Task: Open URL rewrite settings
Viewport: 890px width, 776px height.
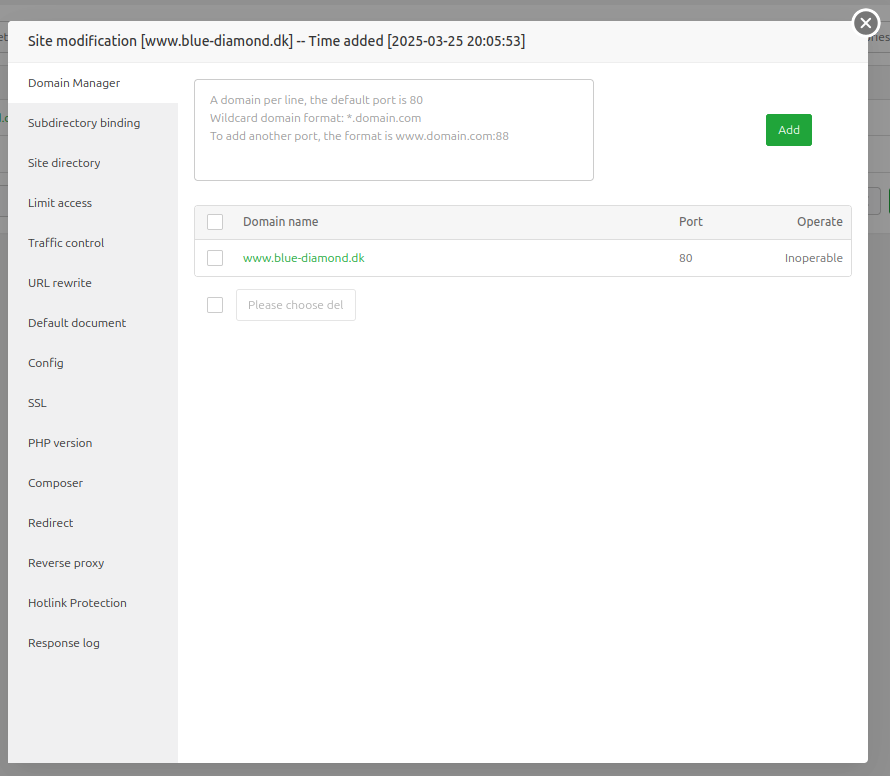Action: click(93, 283)
